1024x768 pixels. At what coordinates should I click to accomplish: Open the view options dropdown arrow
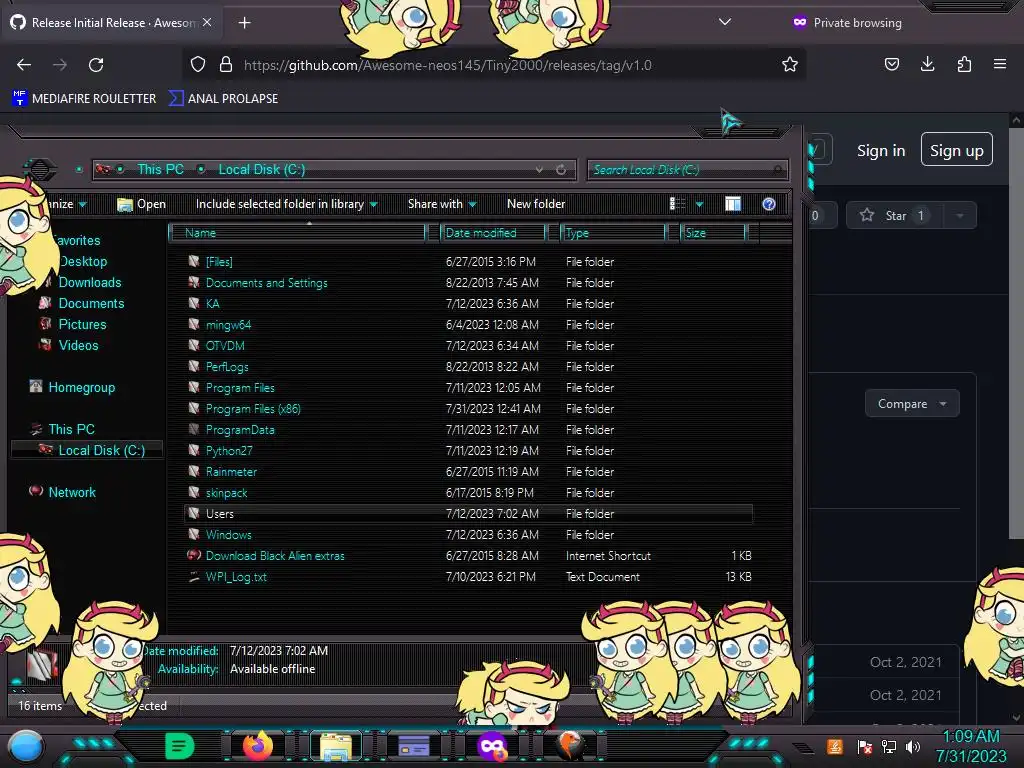[699, 204]
